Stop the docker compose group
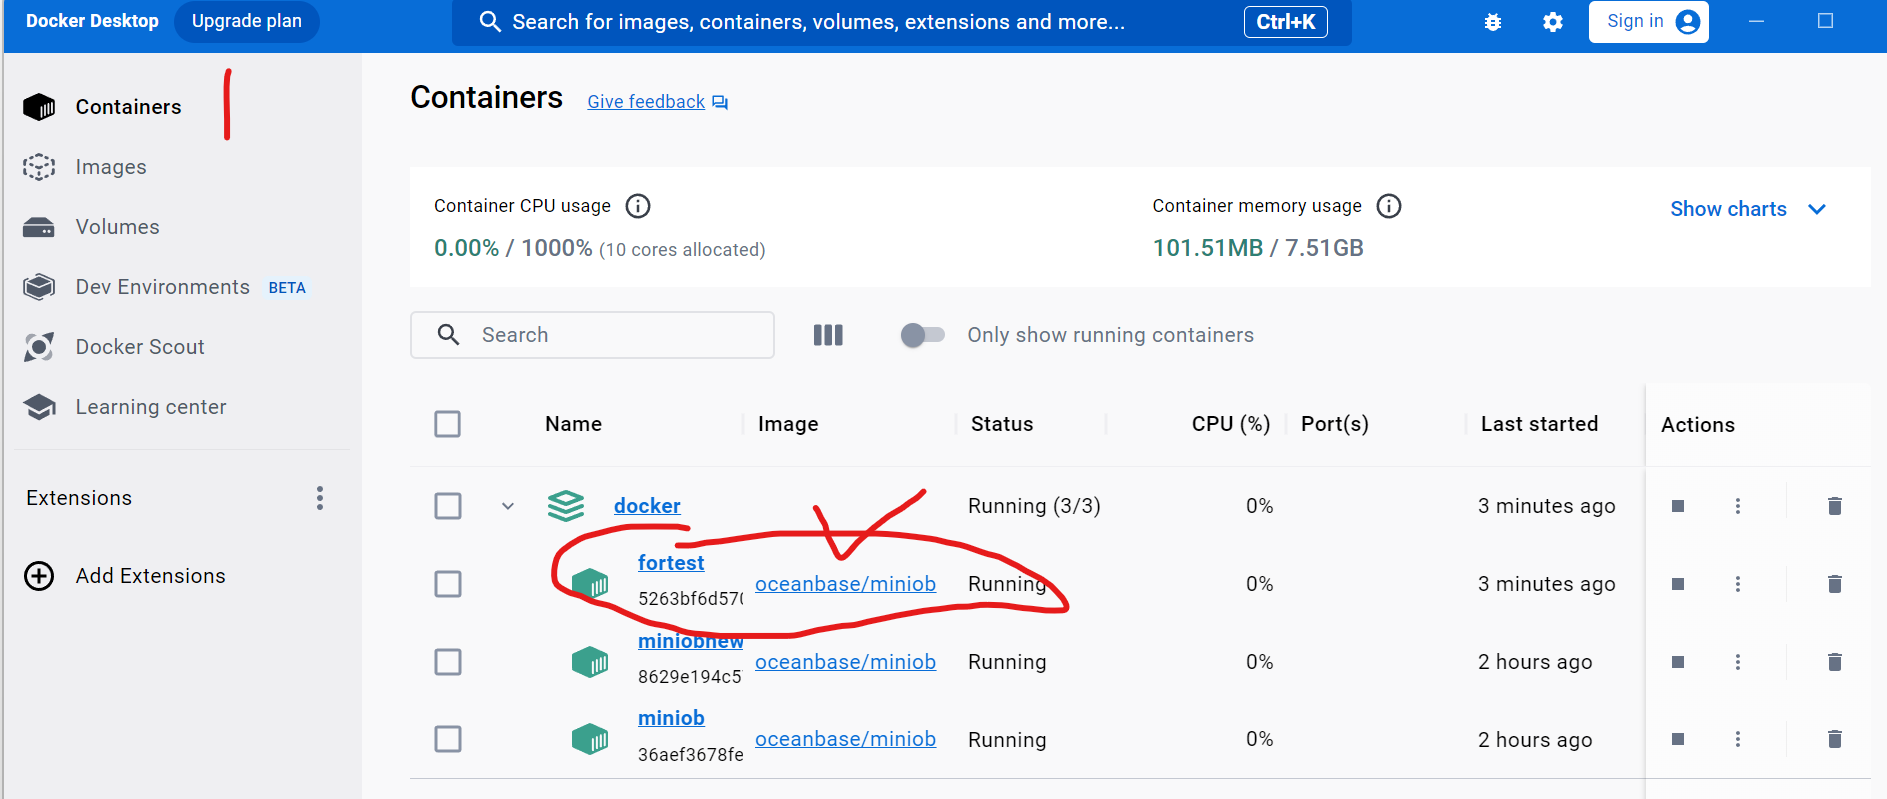Screen dimensions: 1887x799 click(1678, 506)
